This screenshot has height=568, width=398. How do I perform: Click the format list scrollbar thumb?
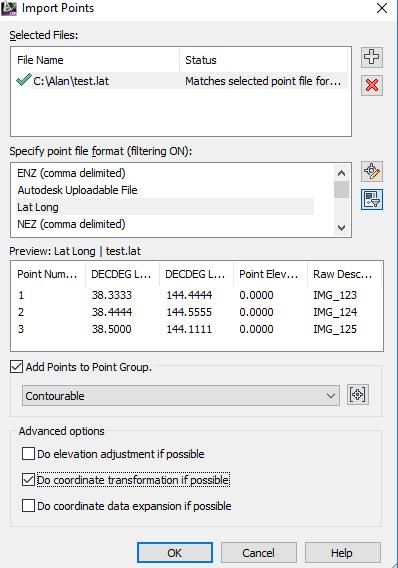click(x=341, y=189)
